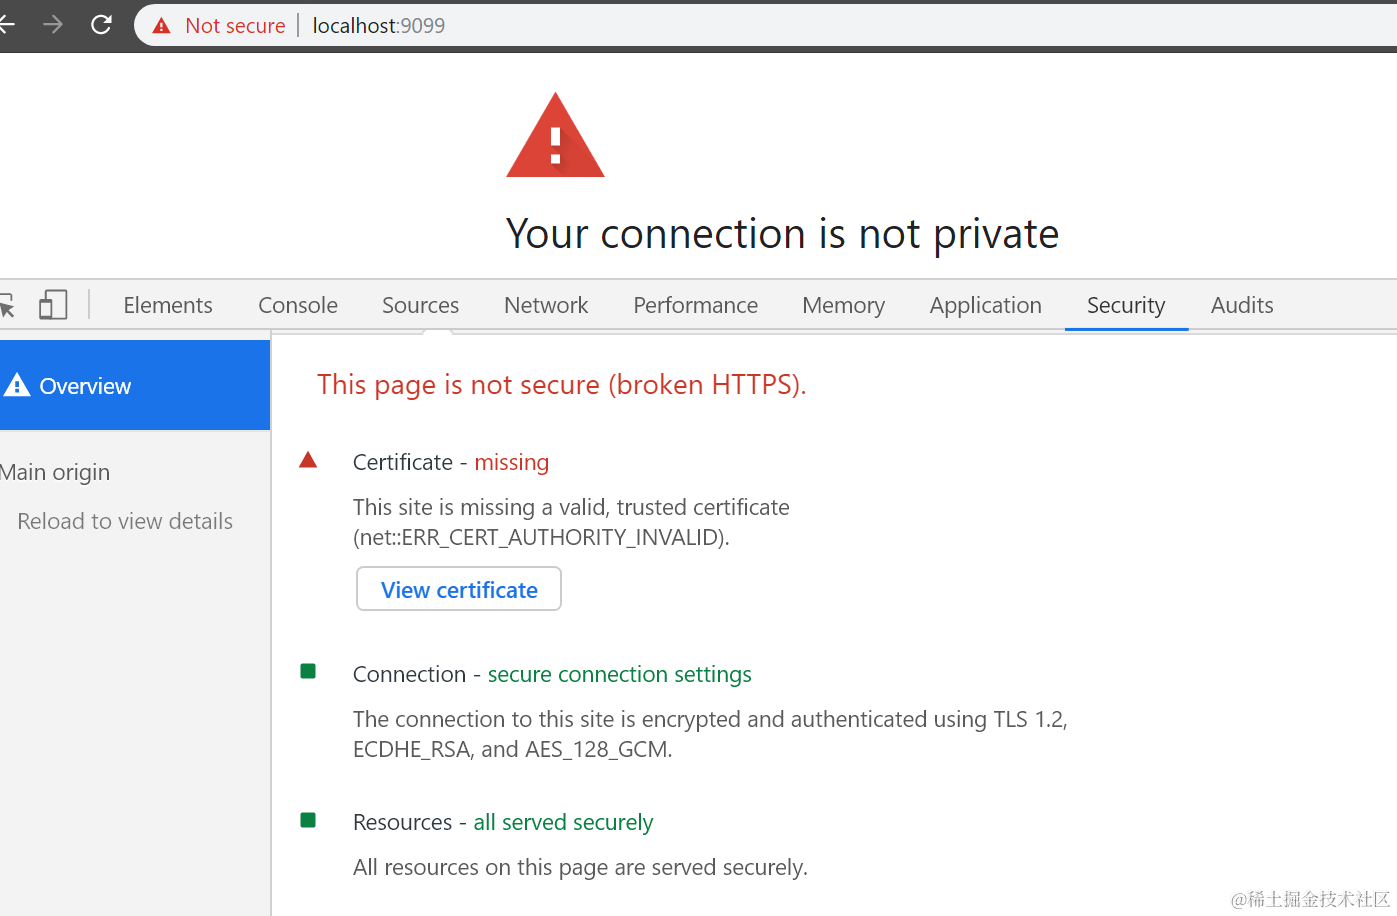The width and height of the screenshot is (1397, 916).
Task: Click Reload to view details text
Action: pos(125,521)
